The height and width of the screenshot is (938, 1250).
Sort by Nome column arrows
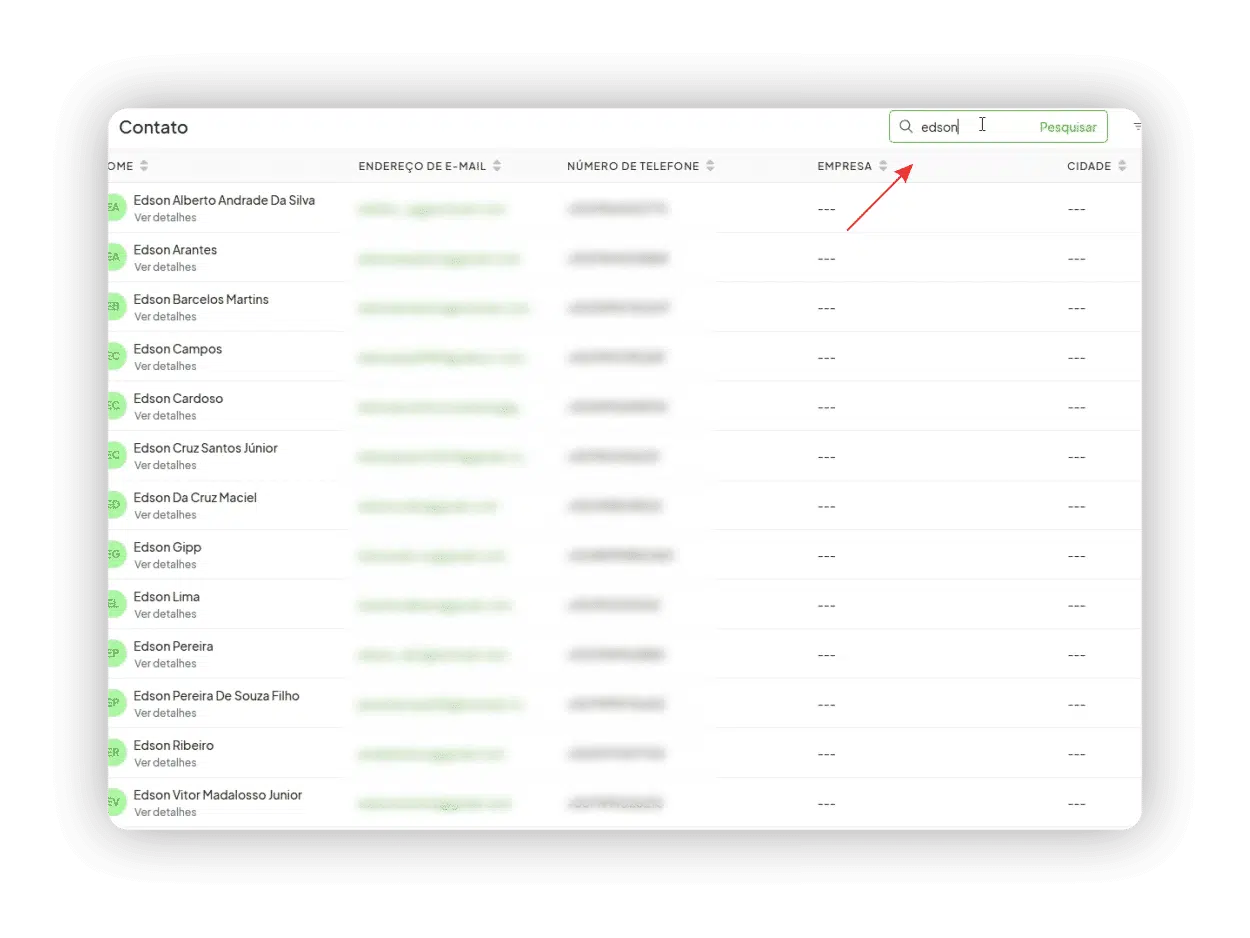pyautogui.click(x=144, y=166)
